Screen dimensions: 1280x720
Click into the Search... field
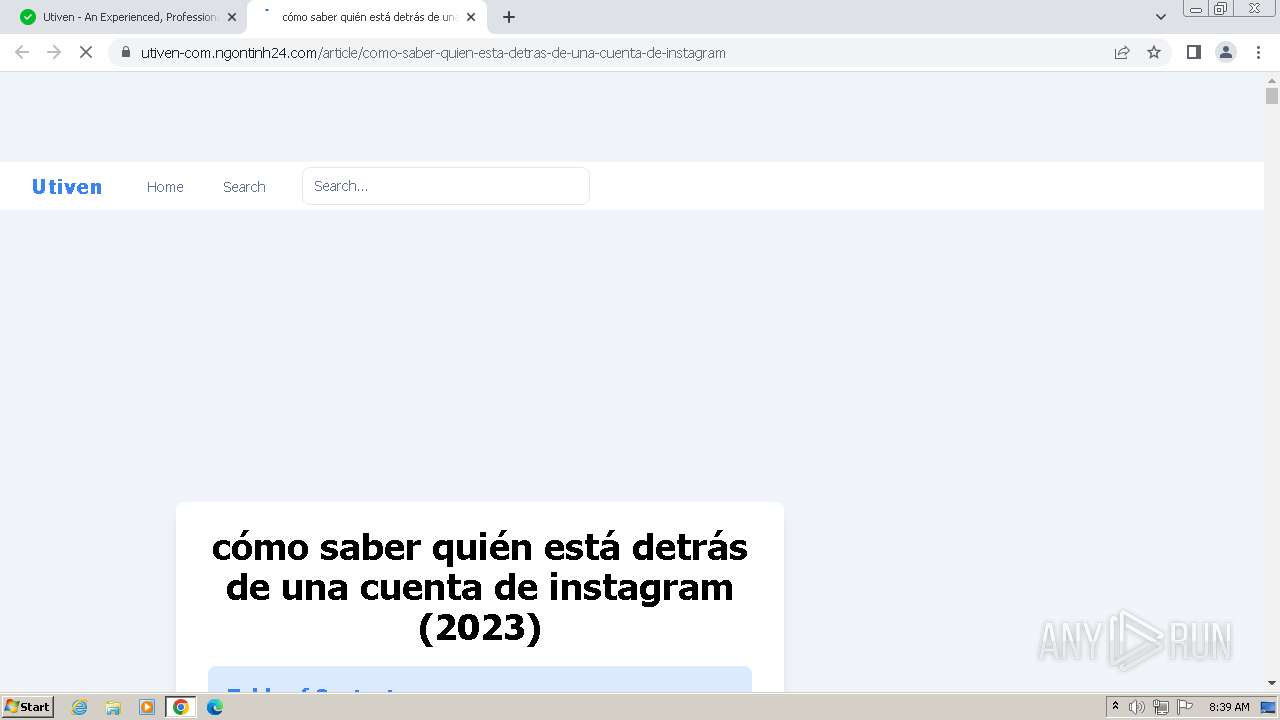[446, 186]
